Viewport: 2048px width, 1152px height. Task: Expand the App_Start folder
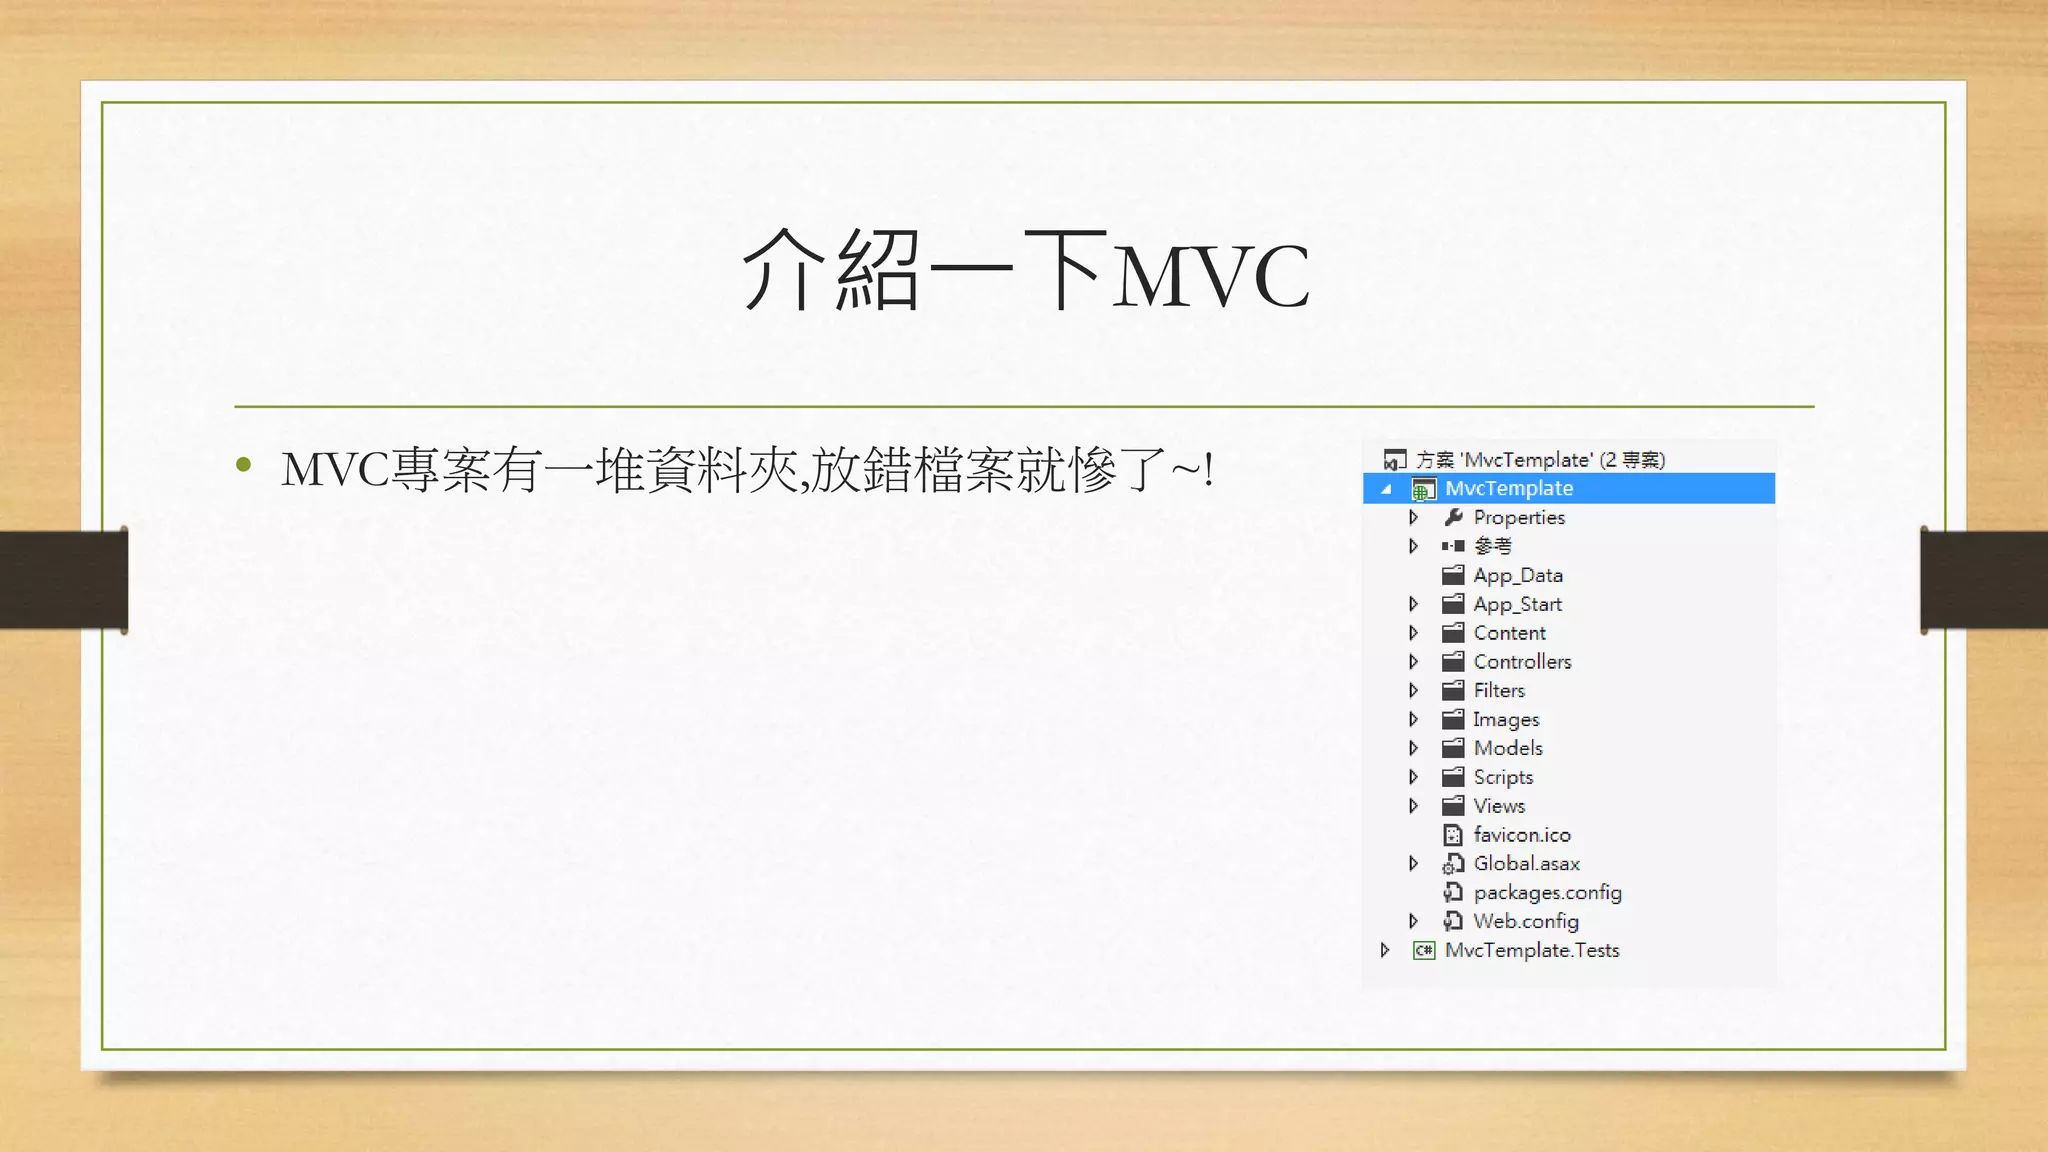pos(1413,604)
